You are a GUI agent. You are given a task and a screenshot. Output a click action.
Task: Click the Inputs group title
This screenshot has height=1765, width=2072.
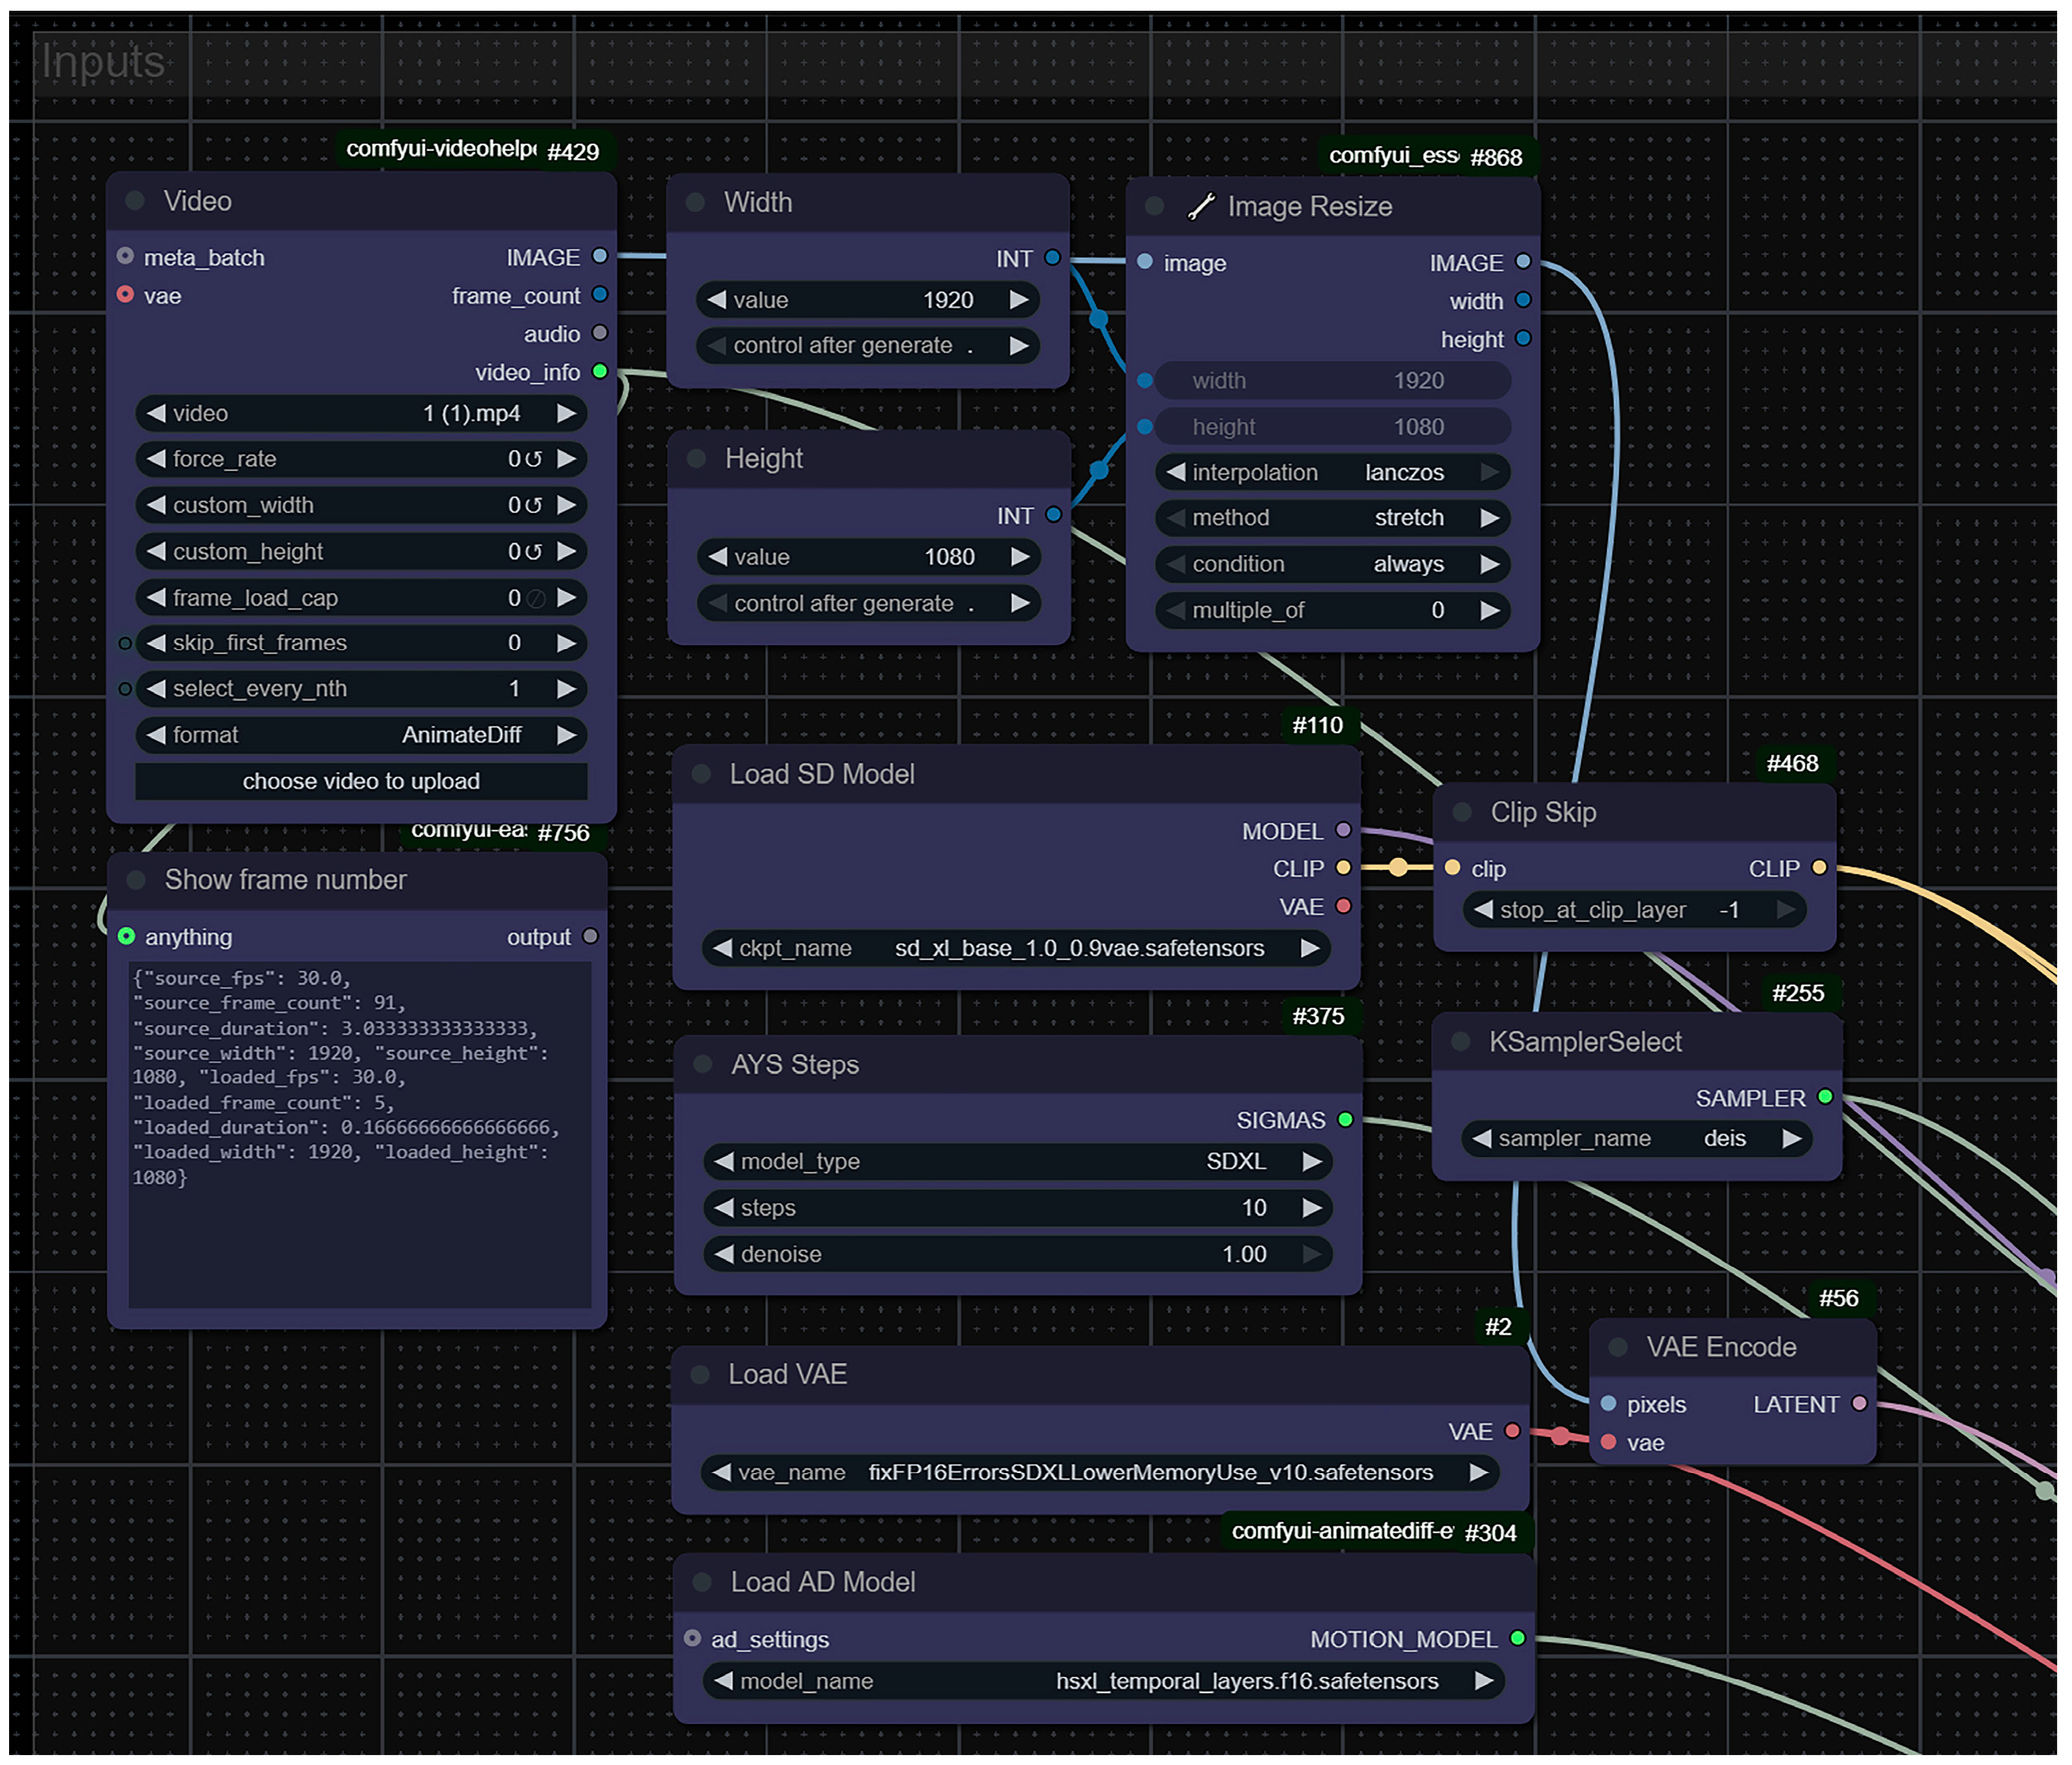(x=102, y=62)
